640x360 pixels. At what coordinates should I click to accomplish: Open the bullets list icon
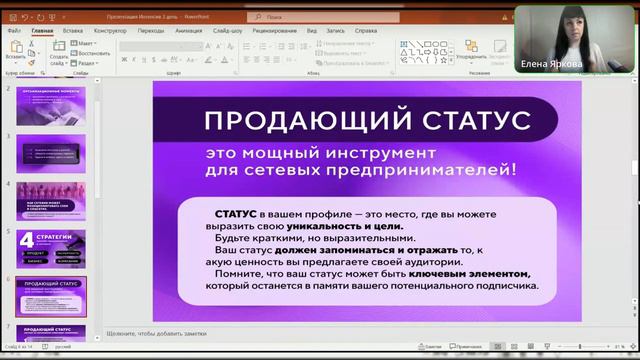click(247, 47)
